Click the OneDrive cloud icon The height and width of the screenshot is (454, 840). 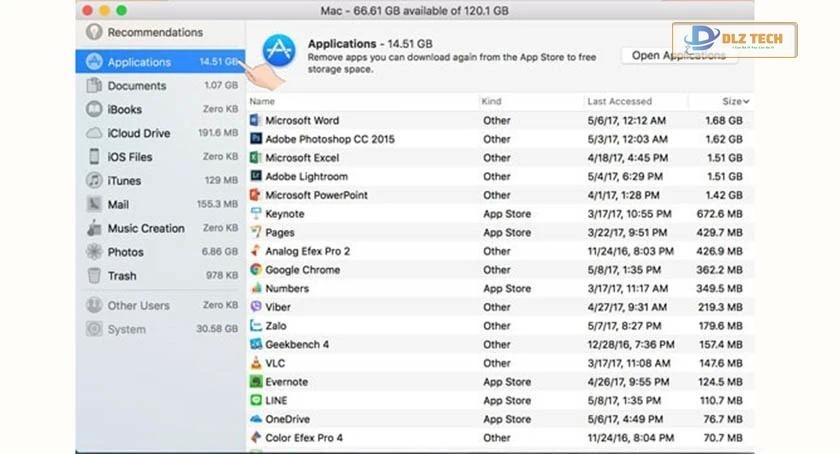(256, 419)
